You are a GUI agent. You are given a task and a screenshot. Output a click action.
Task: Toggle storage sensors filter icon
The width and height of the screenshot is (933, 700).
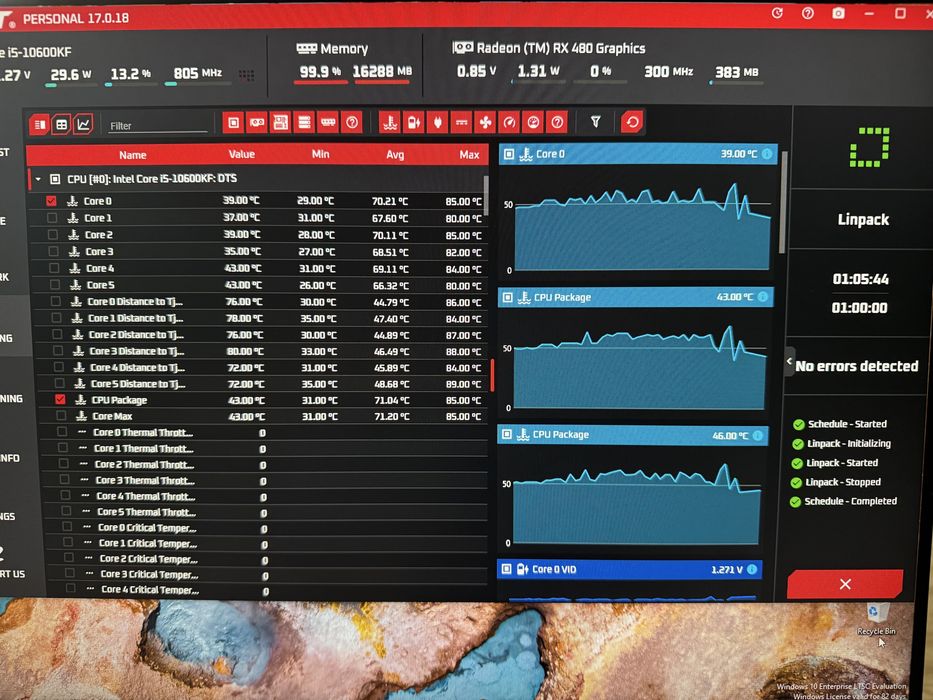[304, 123]
